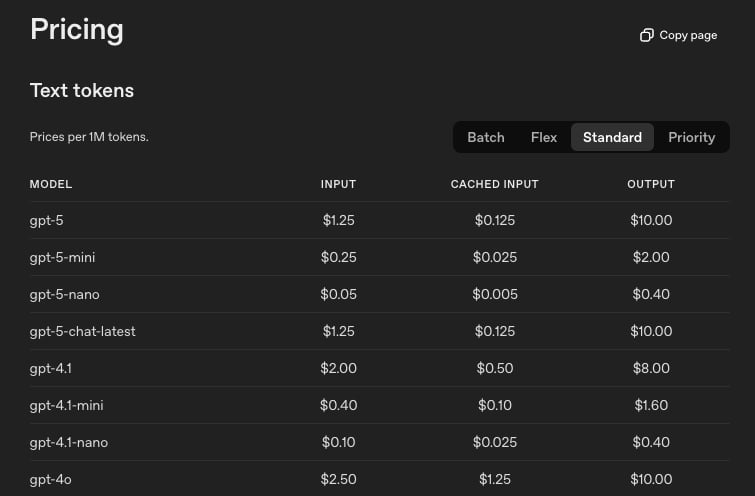
Task: Click the gpt-4o model name
Action: [51, 480]
